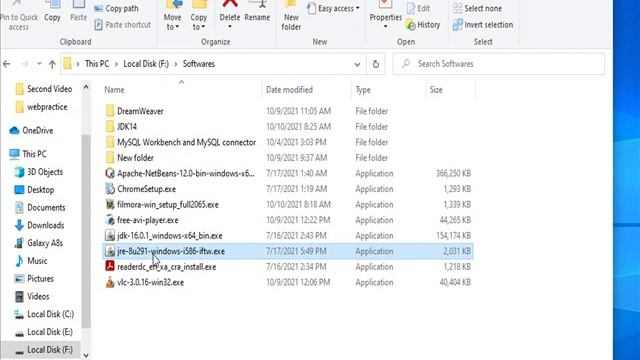Screen dimensions: 640x360
Task: Open OneDrive in navigation pane
Action: click(x=32, y=131)
